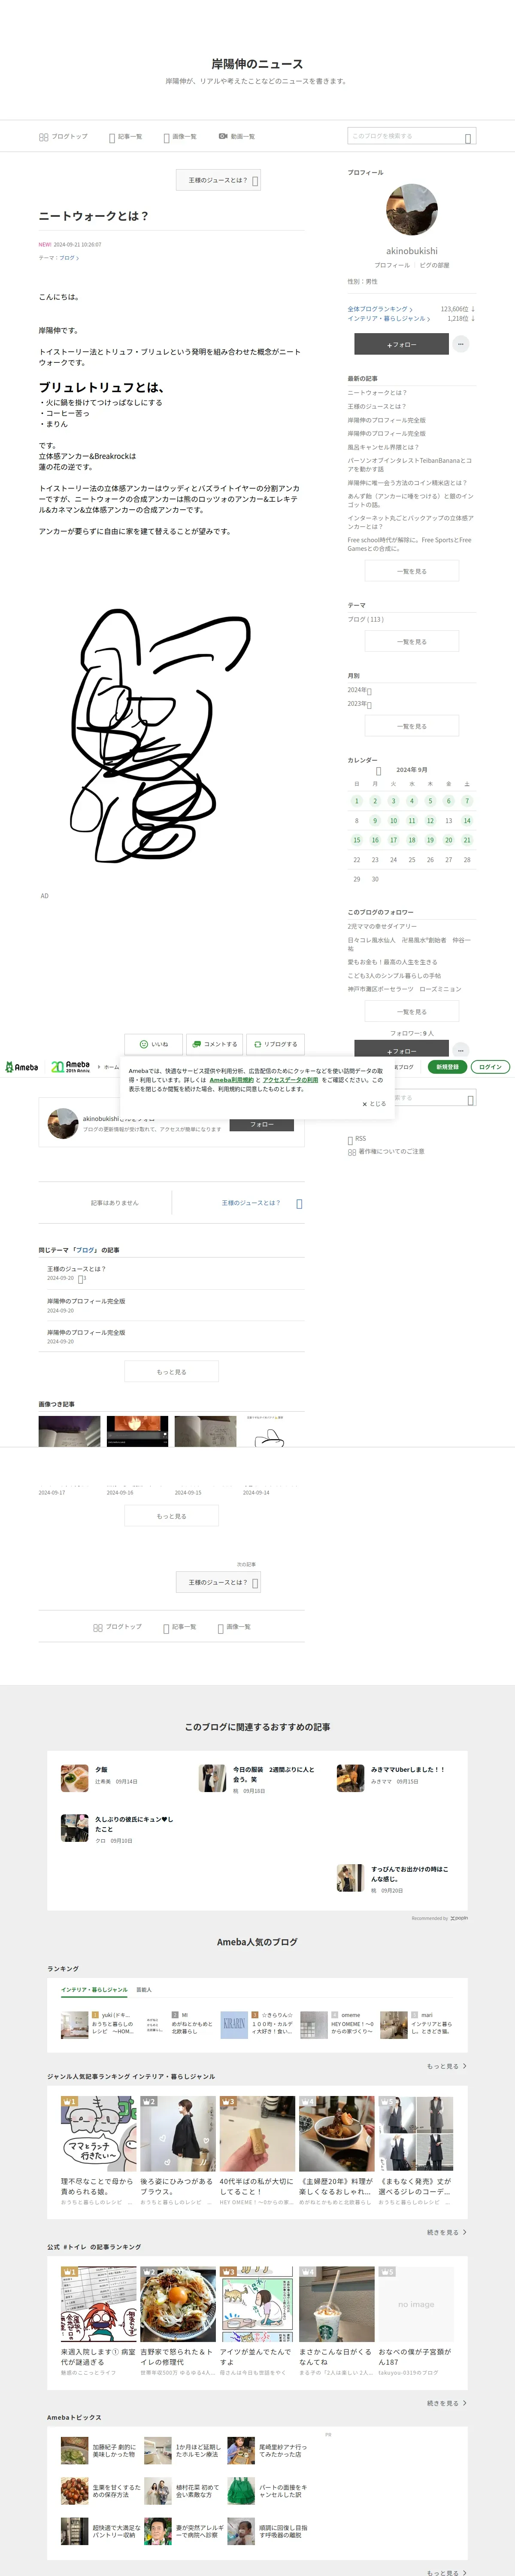Image resolution: width=515 pixels, height=2576 pixels.
Task: Open the ピグの部屋 link
Action: [x=434, y=265]
